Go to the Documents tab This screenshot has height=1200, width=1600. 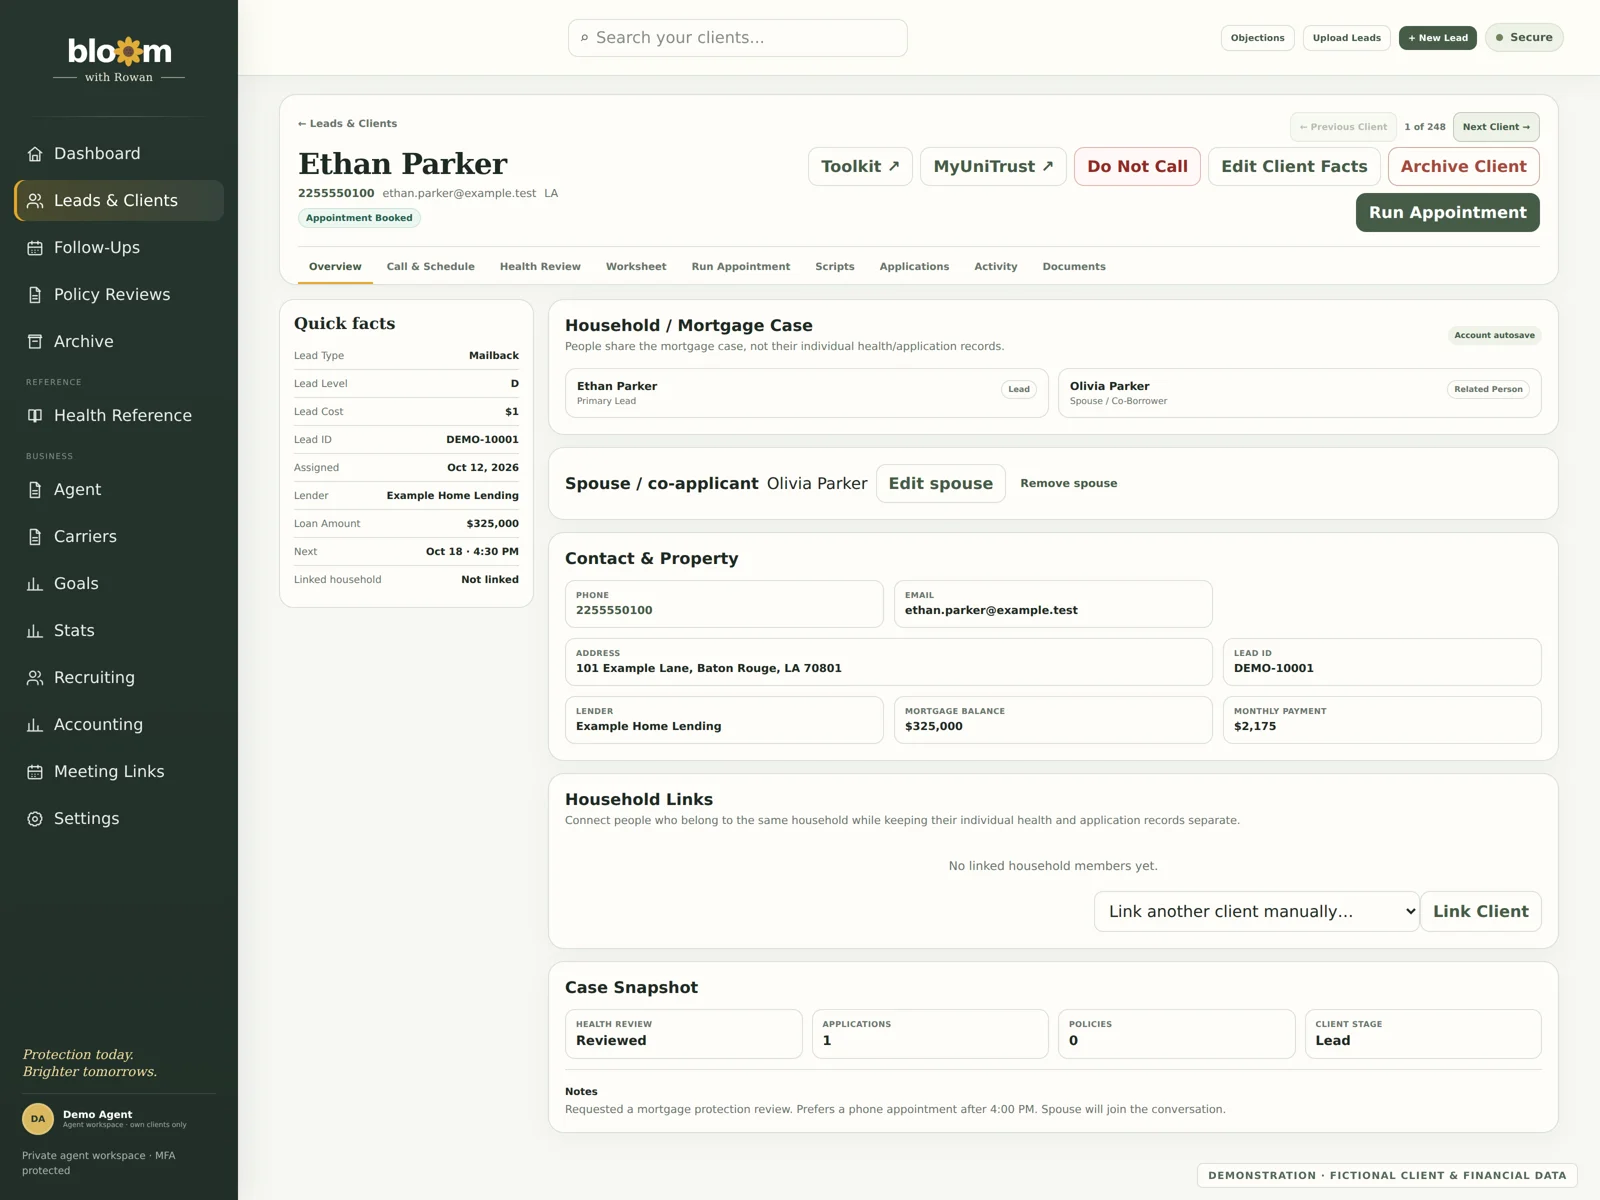pos(1074,267)
